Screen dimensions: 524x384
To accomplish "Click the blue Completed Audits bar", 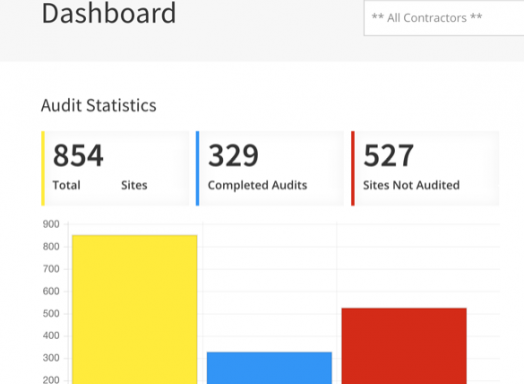I will 269,368.
